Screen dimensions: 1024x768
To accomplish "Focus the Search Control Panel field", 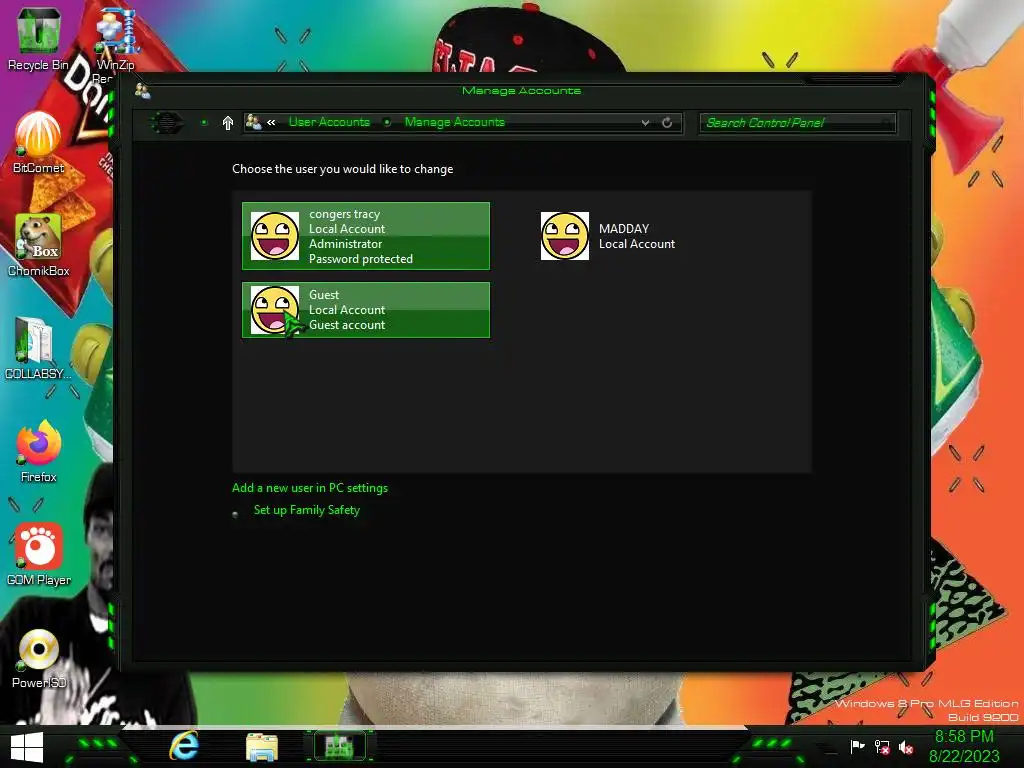I will [x=797, y=123].
